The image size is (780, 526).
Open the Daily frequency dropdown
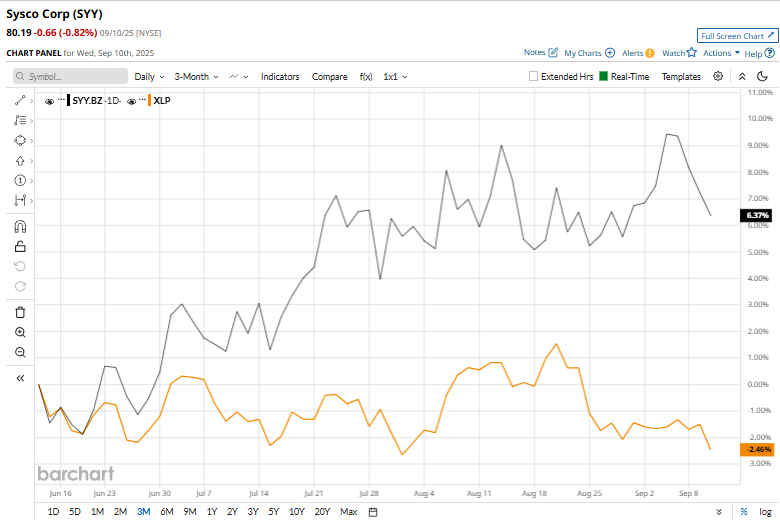click(x=149, y=77)
